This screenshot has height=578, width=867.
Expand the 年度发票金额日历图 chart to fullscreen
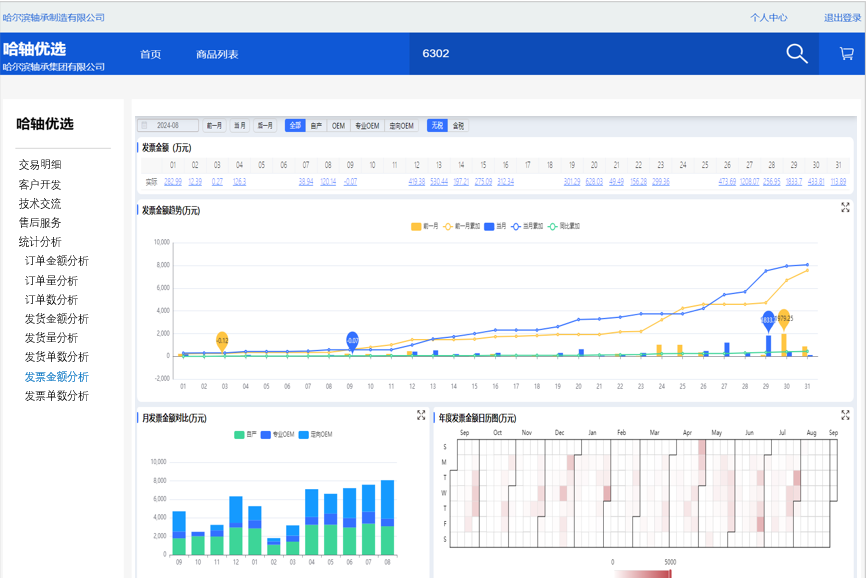tap(845, 415)
